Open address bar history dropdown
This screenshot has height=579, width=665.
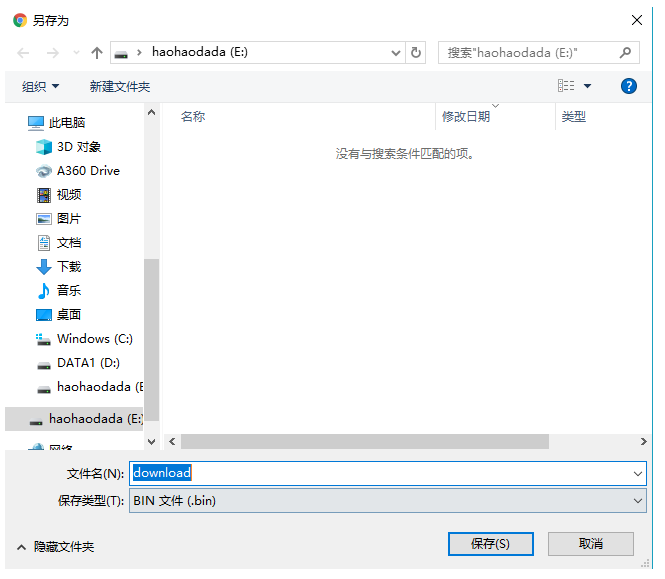396,53
